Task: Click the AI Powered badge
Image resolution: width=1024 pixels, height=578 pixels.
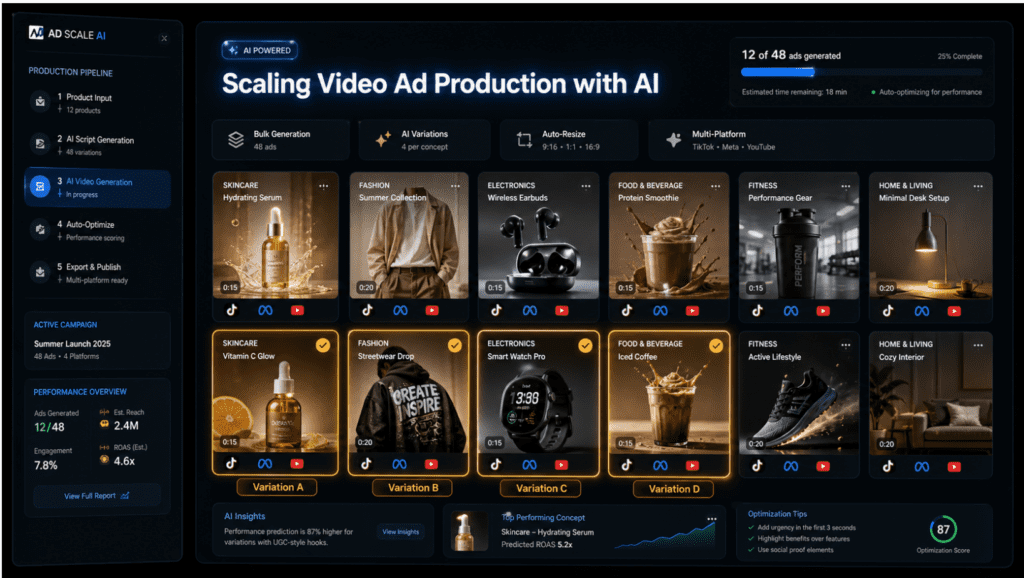Action: [x=259, y=50]
